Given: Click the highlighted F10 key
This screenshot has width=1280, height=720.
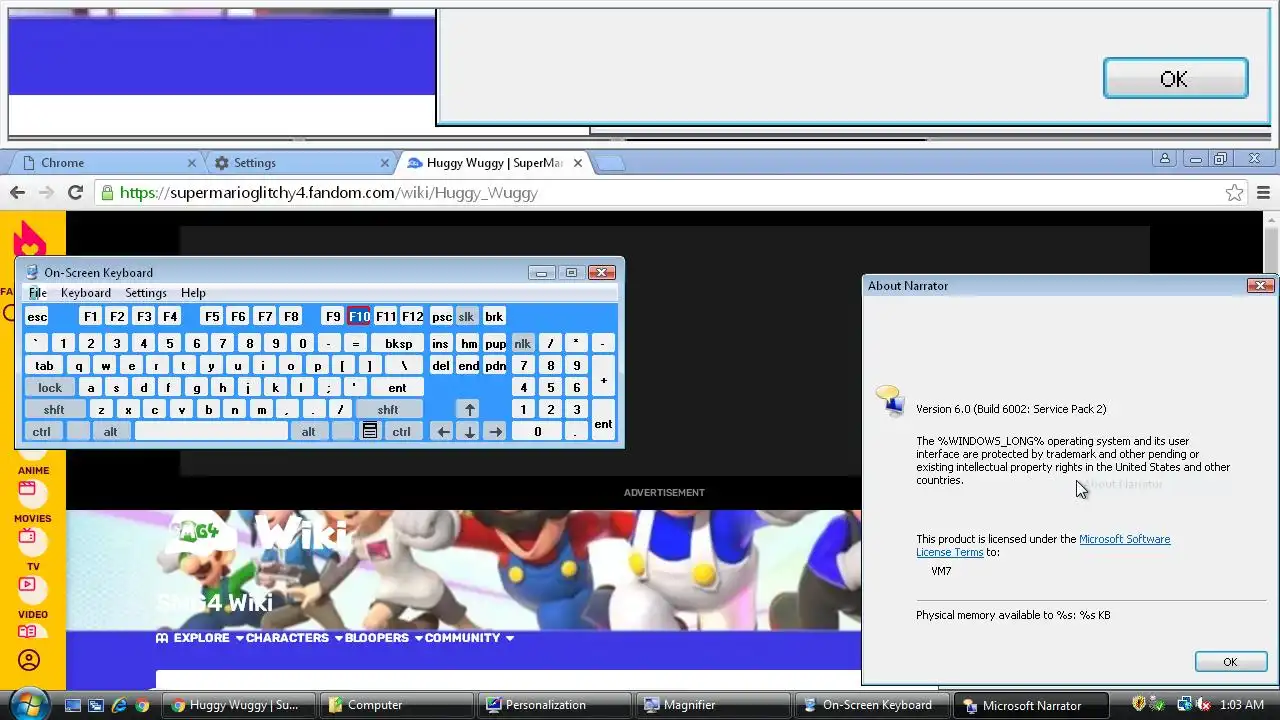Looking at the screenshot, I should click(359, 317).
